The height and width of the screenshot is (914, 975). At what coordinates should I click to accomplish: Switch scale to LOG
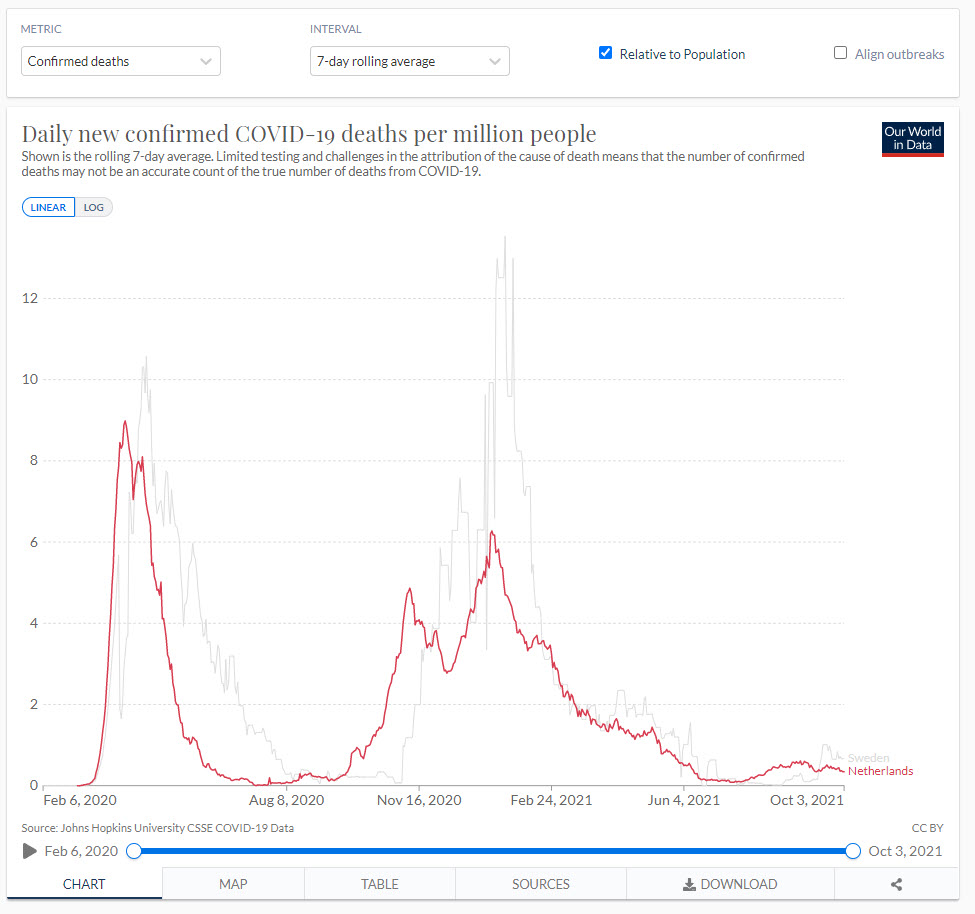click(x=94, y=207)
